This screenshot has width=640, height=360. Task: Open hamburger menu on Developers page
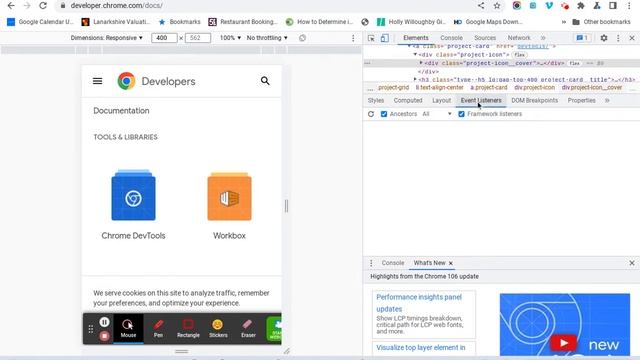98,81
